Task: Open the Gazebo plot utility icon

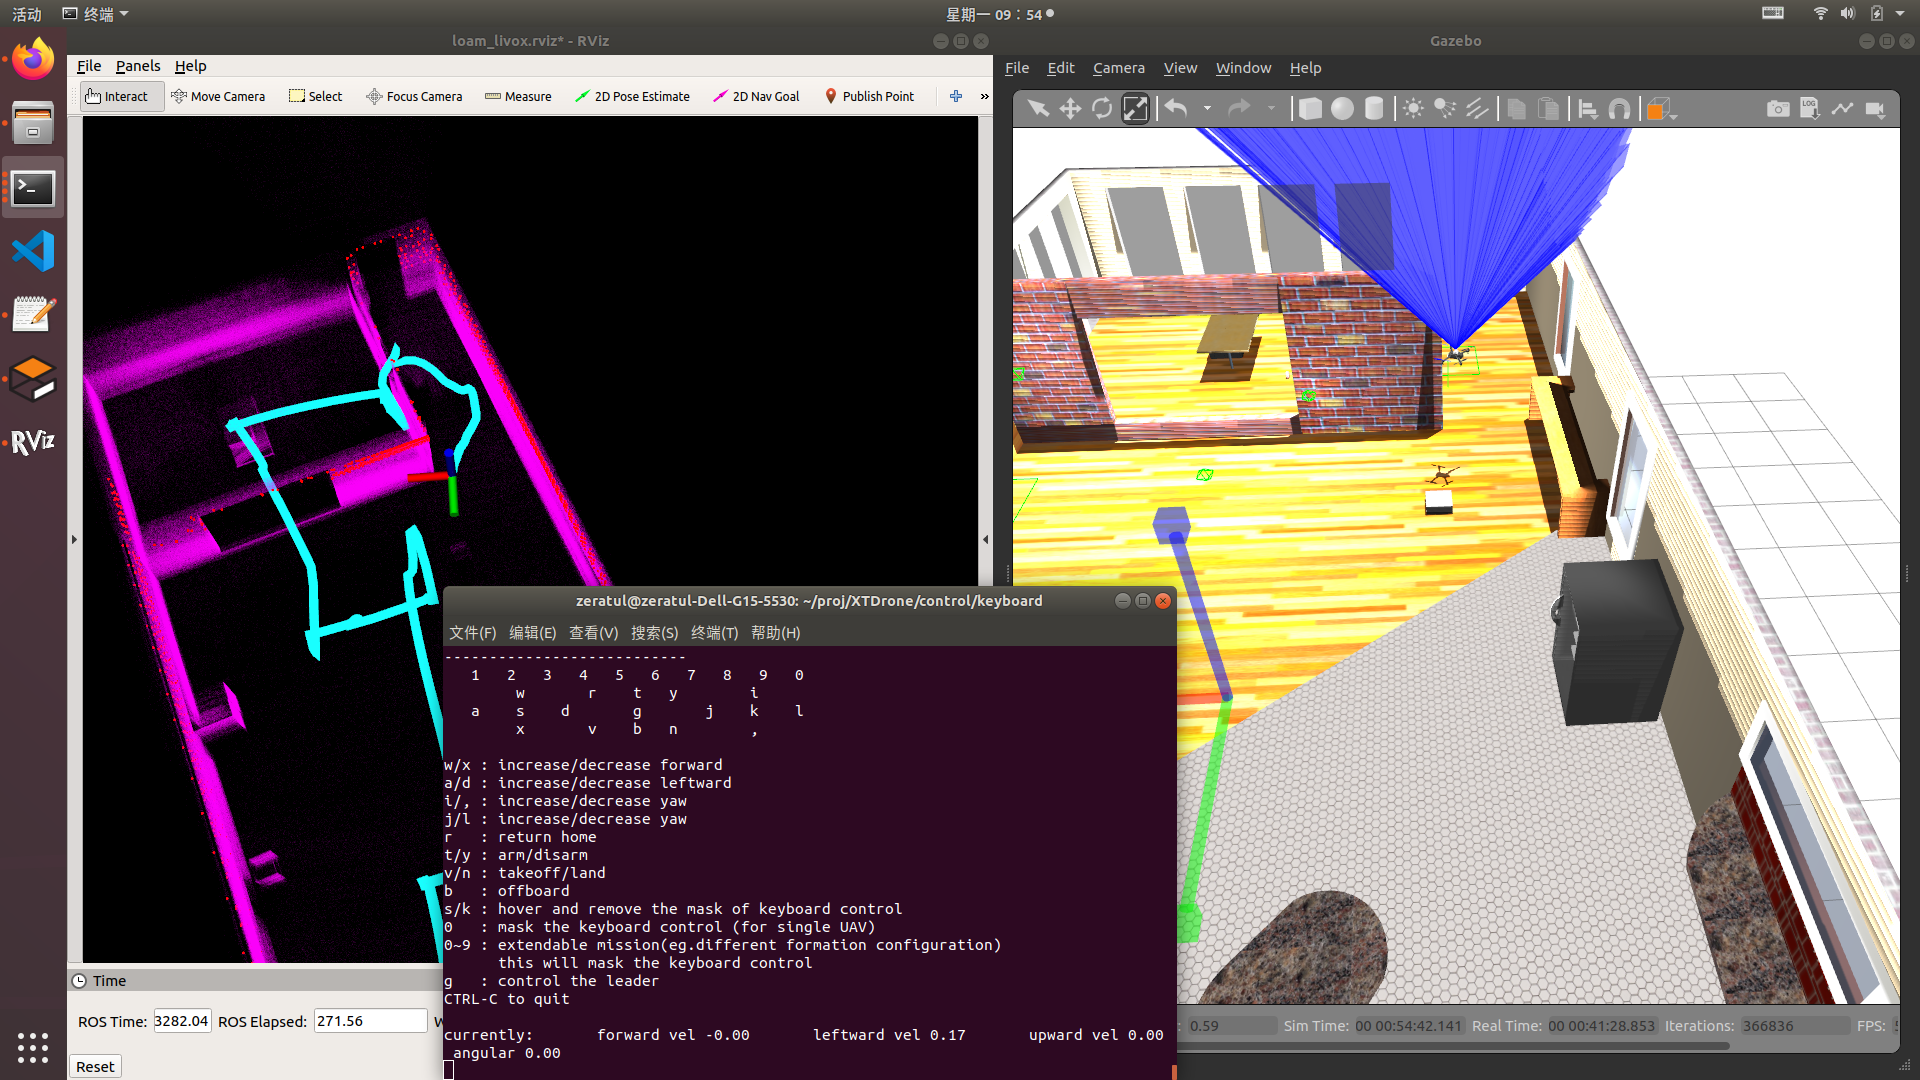Action: pos(1842,109)
